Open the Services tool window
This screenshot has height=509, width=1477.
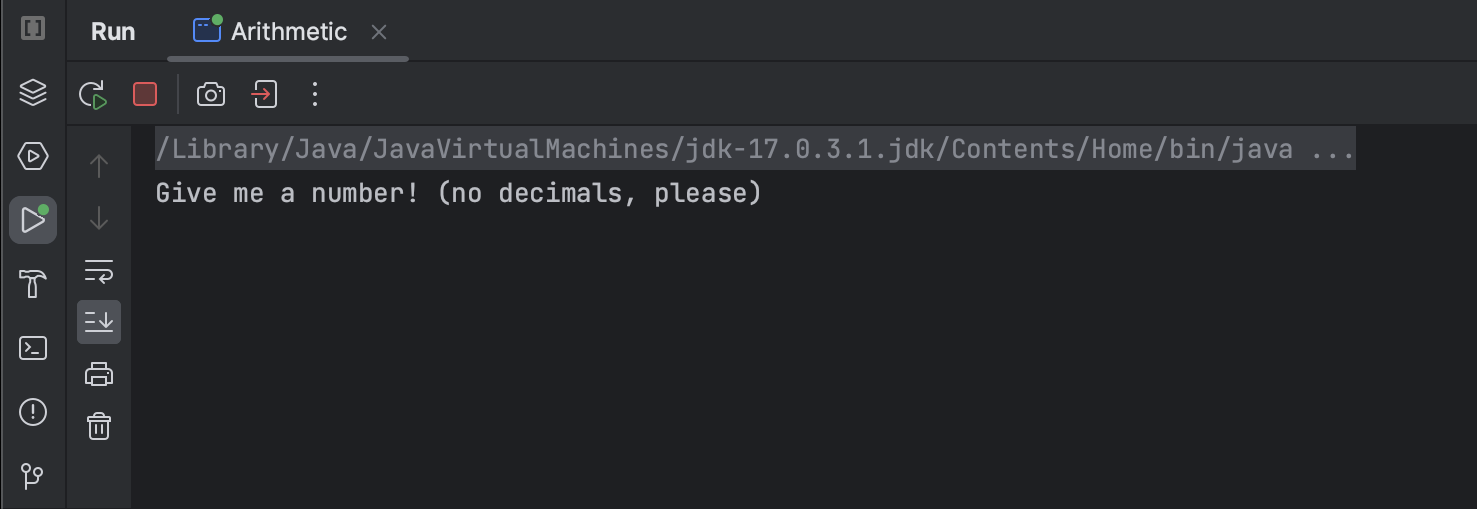(33, 156)
